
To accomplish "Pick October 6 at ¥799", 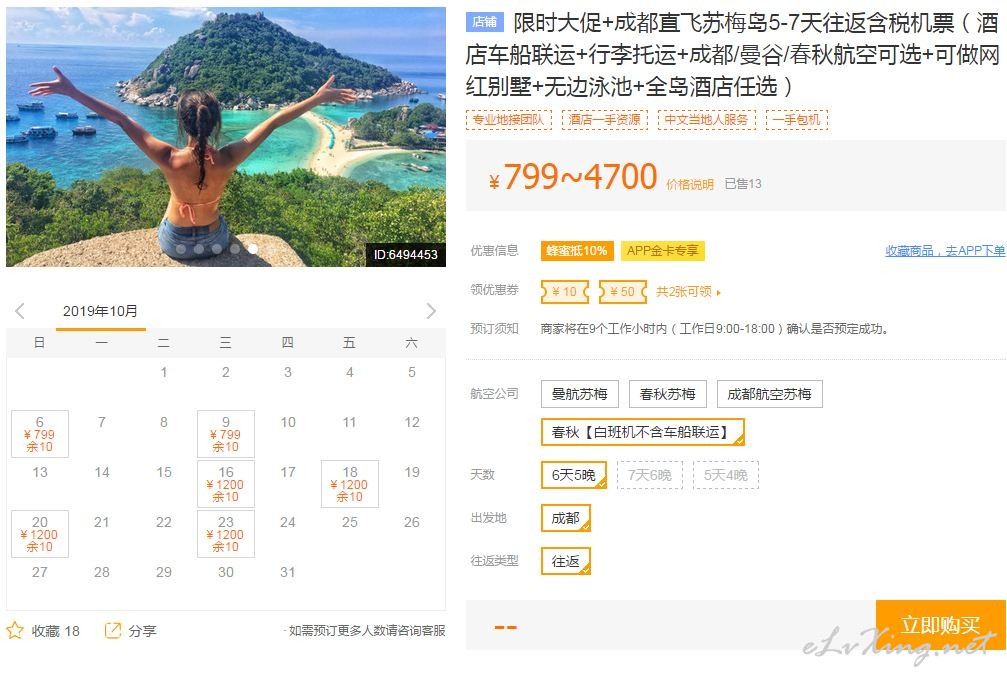I will [x=40, y=434].
